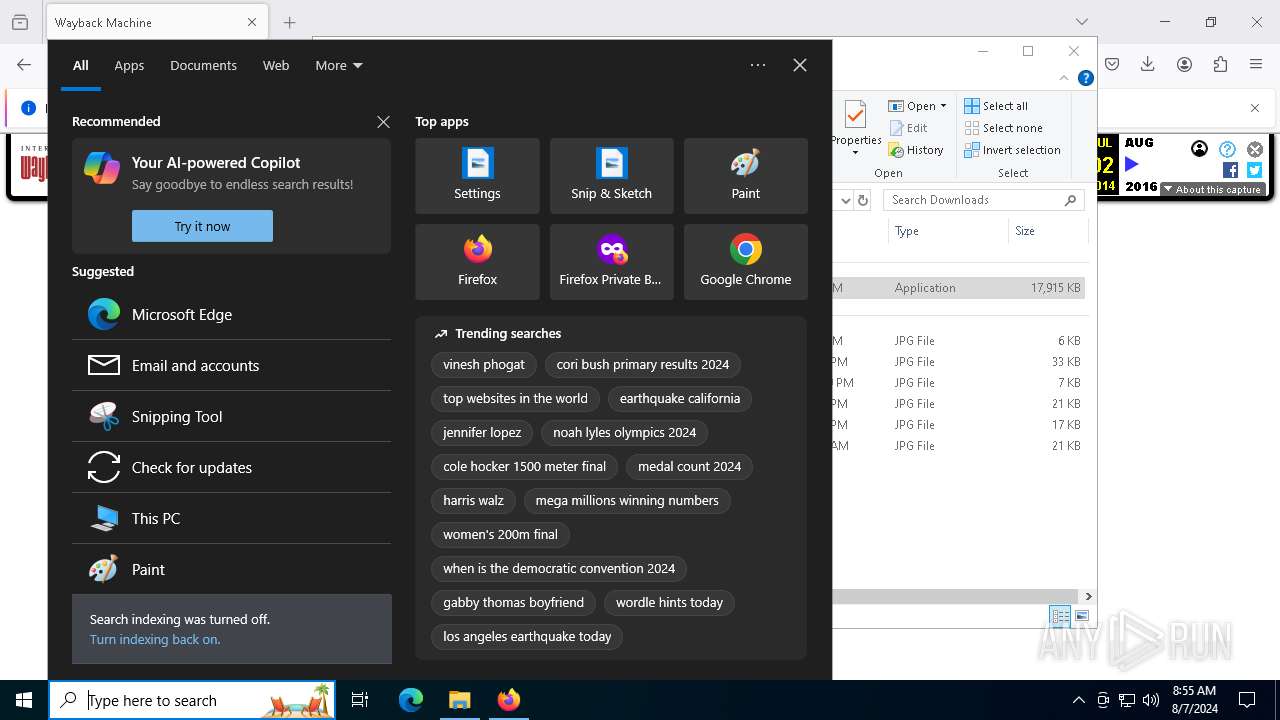Launch Snip & Sketch tile
This screenshot has height=720, width=1280.
tap(611, 176)
